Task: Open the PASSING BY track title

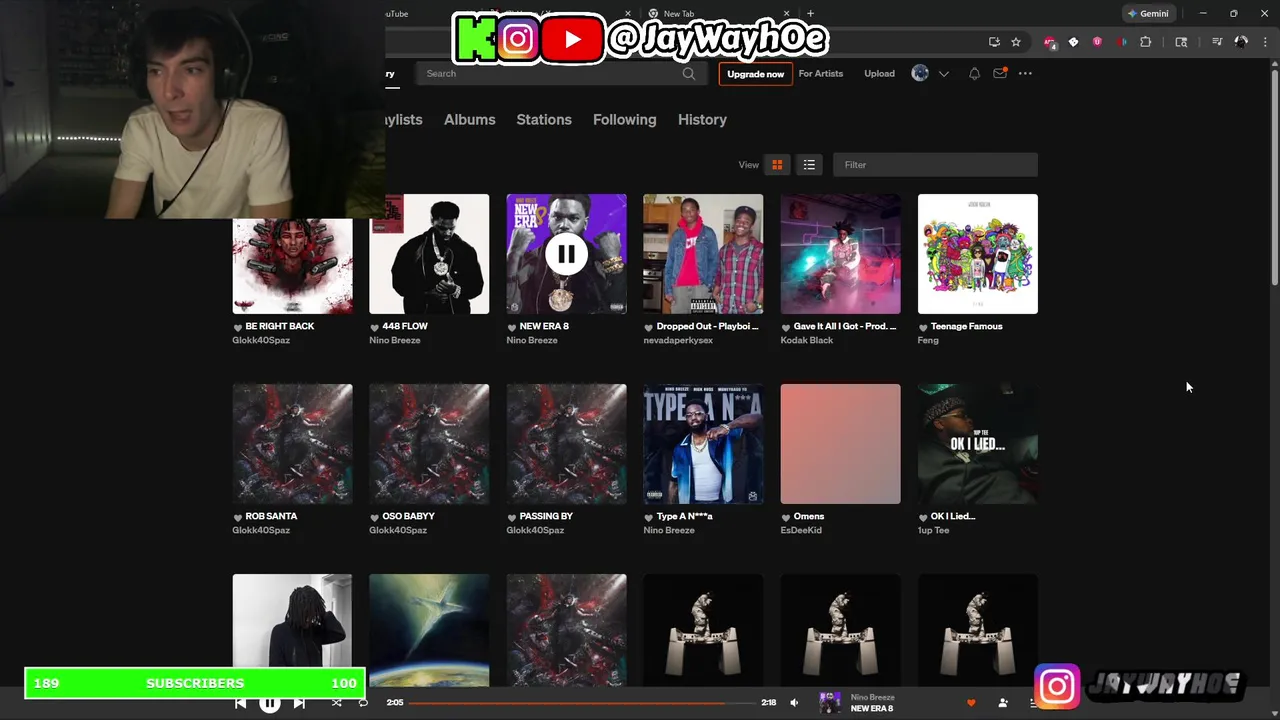Action: point(546,517)
